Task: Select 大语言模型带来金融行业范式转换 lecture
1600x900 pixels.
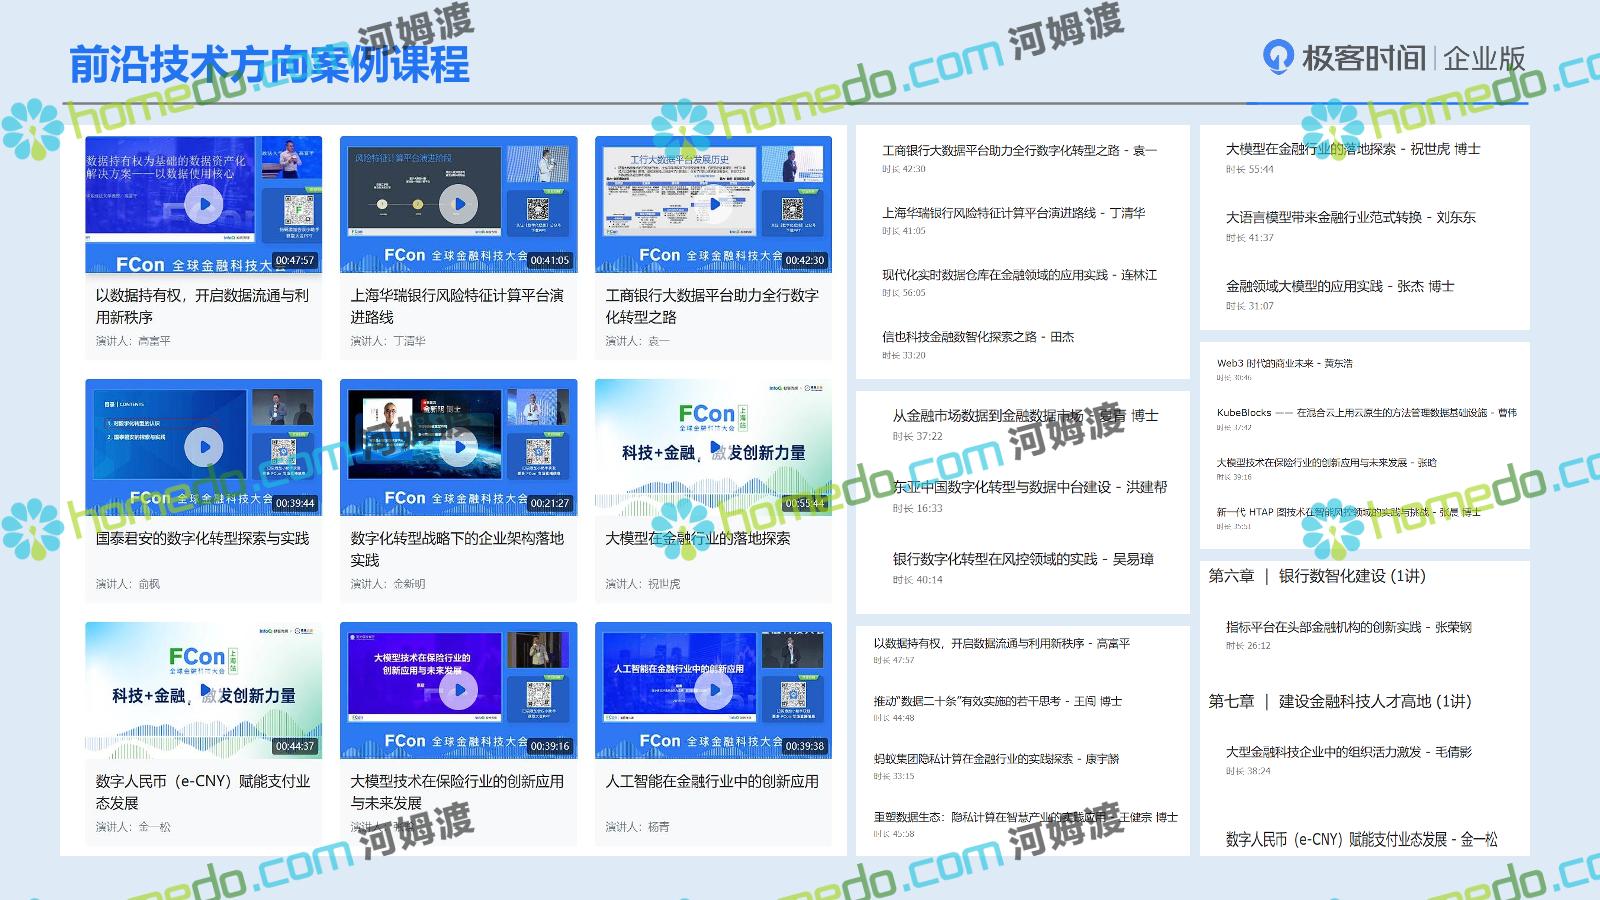Action: point(1350,217)
